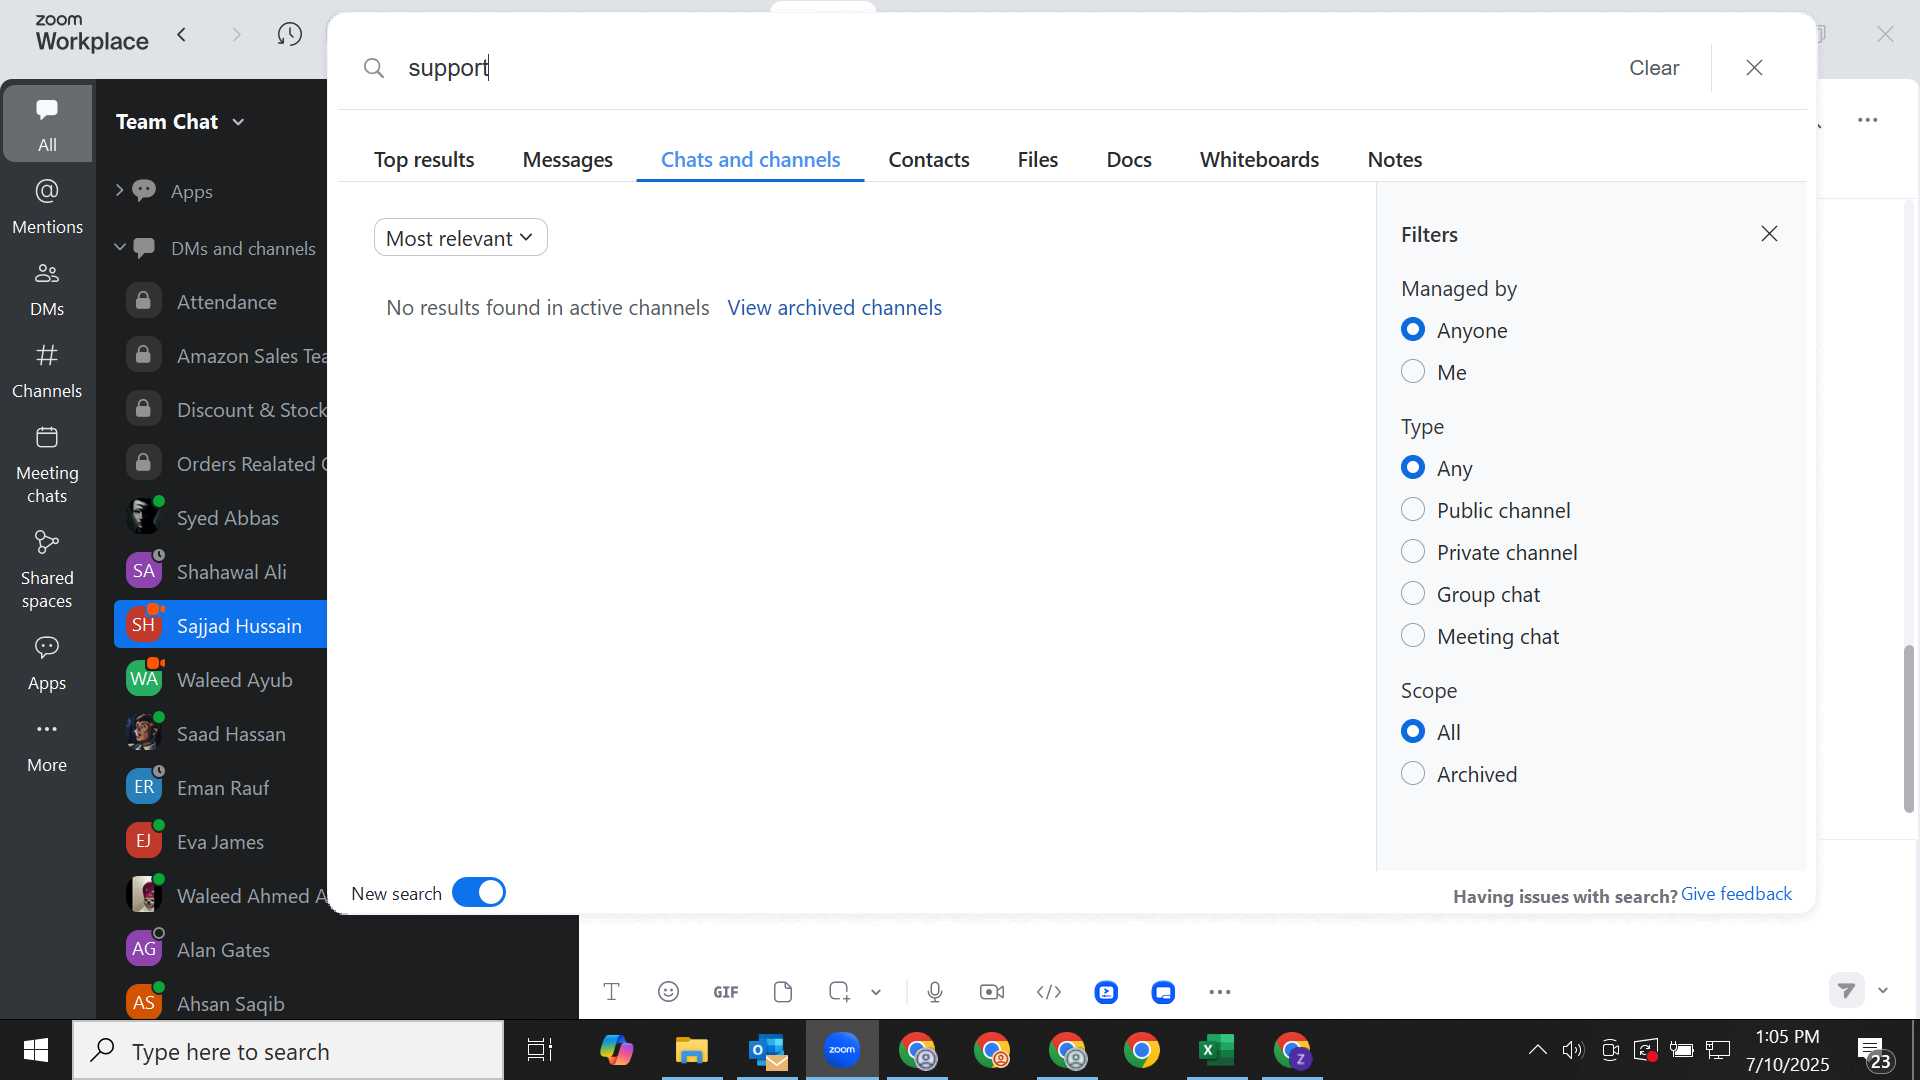
Task: Open Outlook from the taskbar
Action: (767, 1050)
